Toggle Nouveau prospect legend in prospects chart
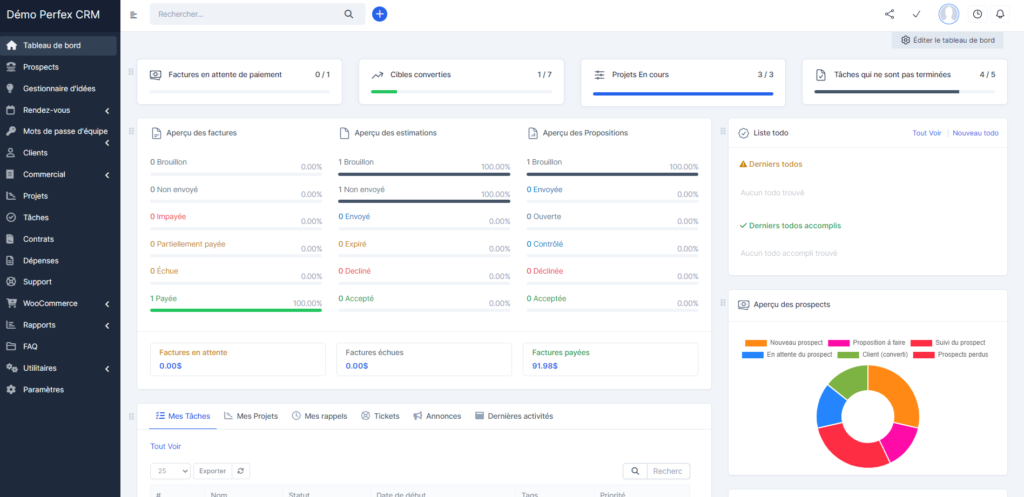The height and width of the screenshot is (497, 1024). [784, 343]
